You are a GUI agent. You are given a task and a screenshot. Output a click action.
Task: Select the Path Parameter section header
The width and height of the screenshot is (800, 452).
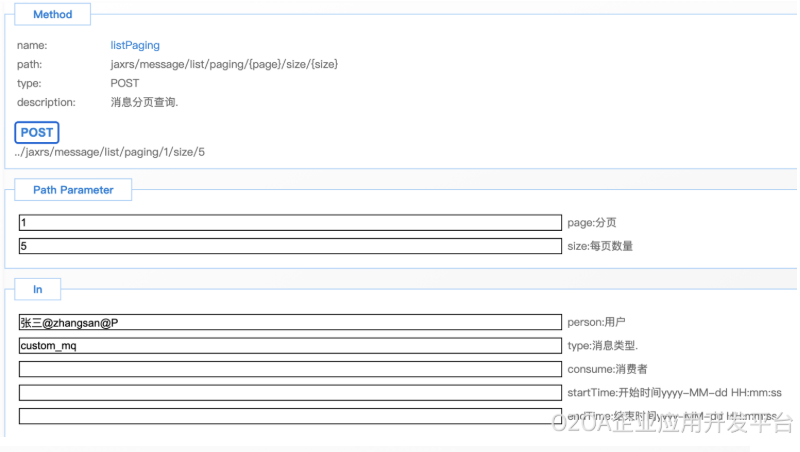tap(73, 189)
